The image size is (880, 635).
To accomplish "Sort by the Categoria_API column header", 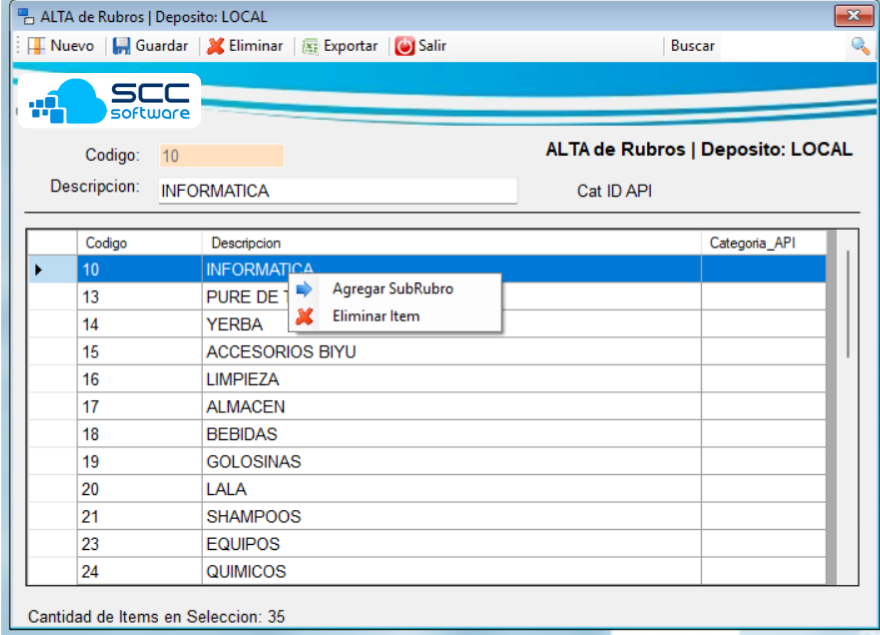I will point(762,243).
